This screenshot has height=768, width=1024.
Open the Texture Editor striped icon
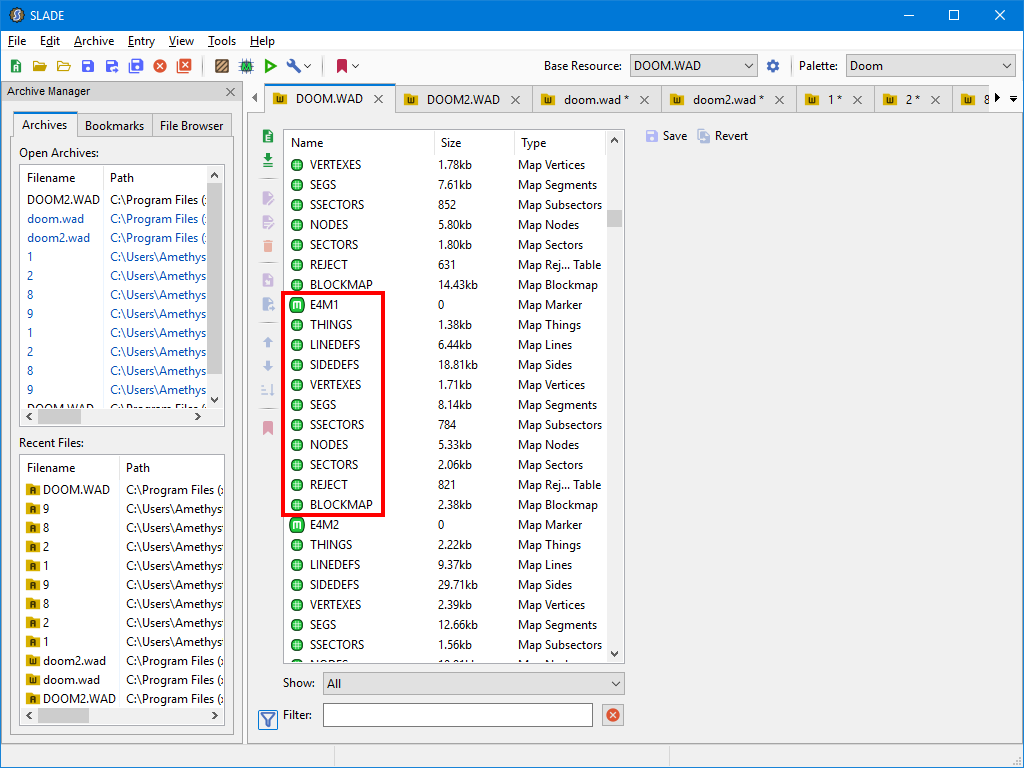point(222,66)
